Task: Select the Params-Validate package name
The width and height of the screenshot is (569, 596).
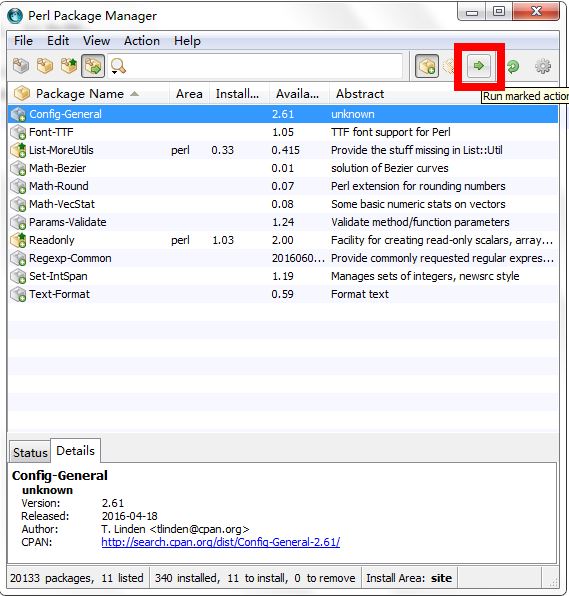Action: coord(68,222)
